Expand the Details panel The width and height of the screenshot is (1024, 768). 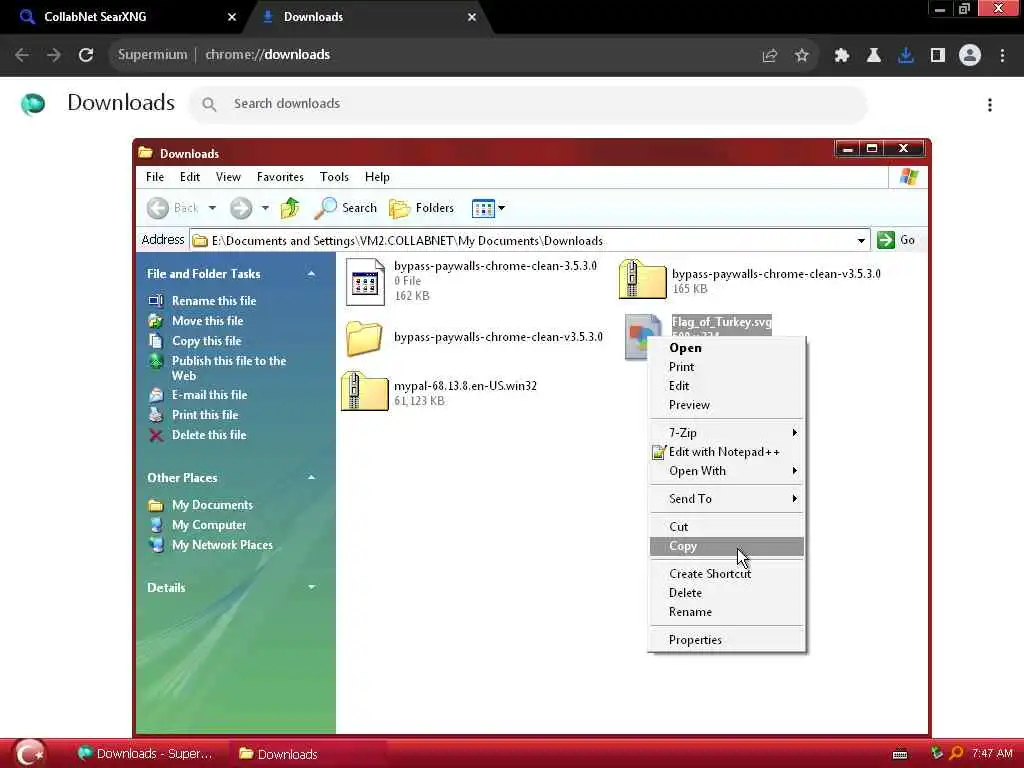(x=312, y=587)
